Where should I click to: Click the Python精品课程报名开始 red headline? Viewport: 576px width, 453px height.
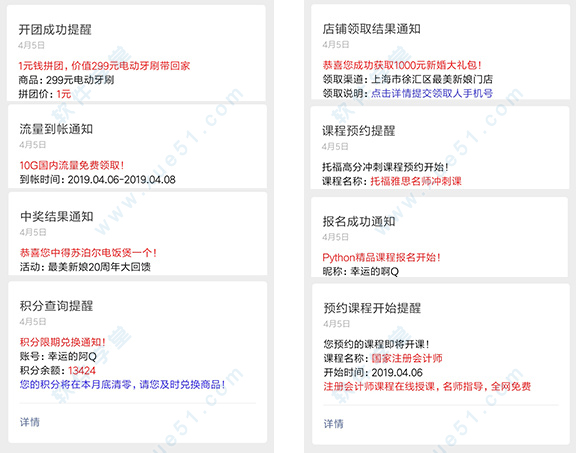[381, 257]
